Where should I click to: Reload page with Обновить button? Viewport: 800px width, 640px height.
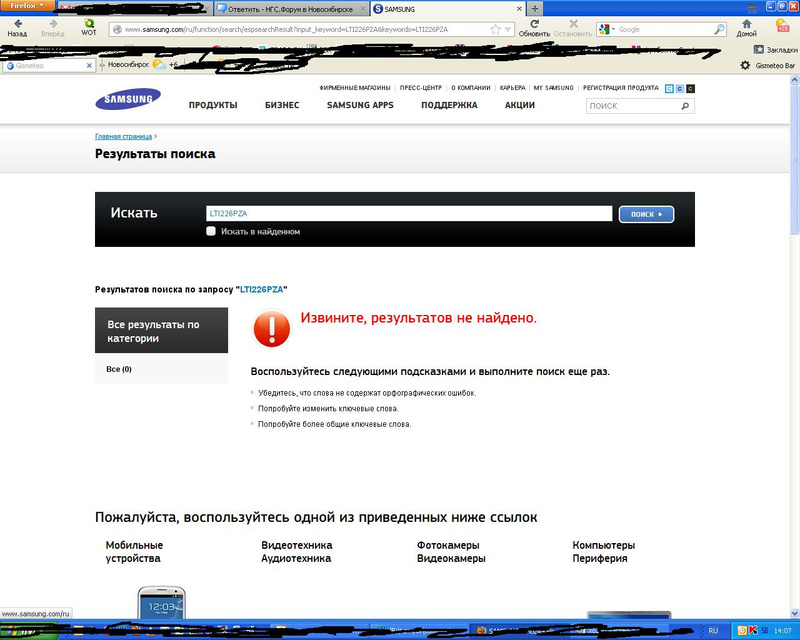[534, 28]
